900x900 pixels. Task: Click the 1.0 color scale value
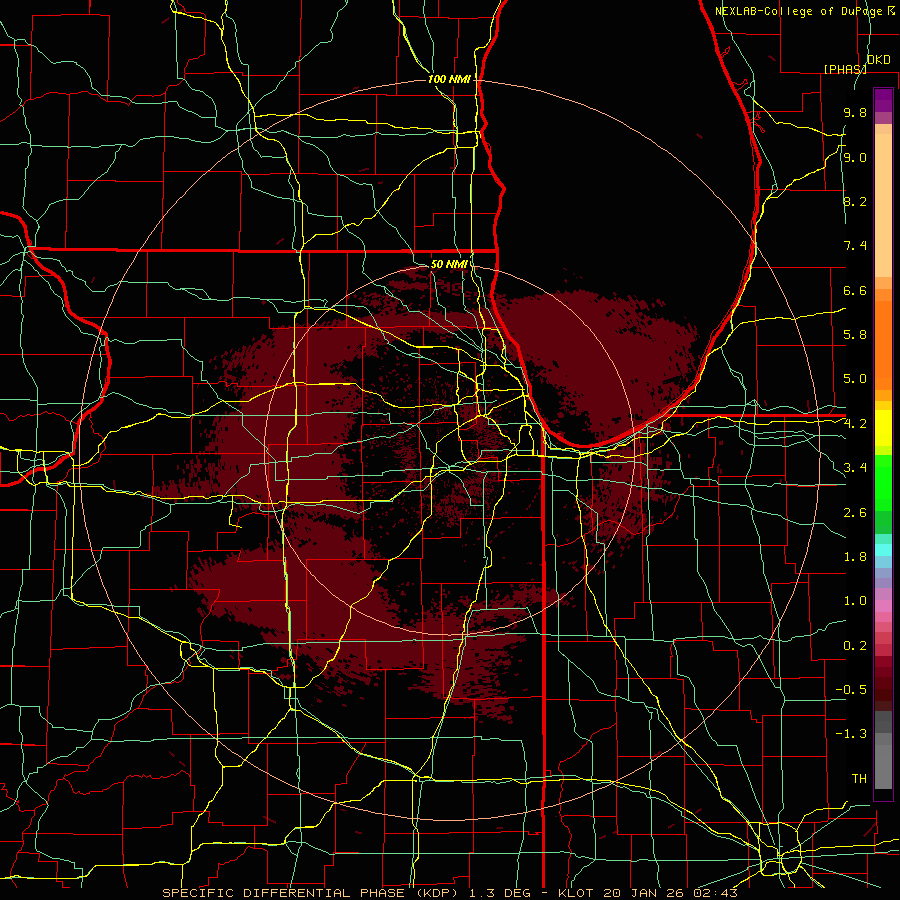pos(855,601)
